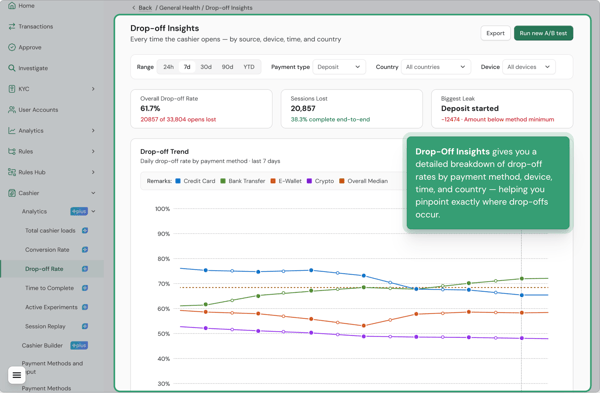Expand the Analytics sidebar chevron

(x=93, y=130)
